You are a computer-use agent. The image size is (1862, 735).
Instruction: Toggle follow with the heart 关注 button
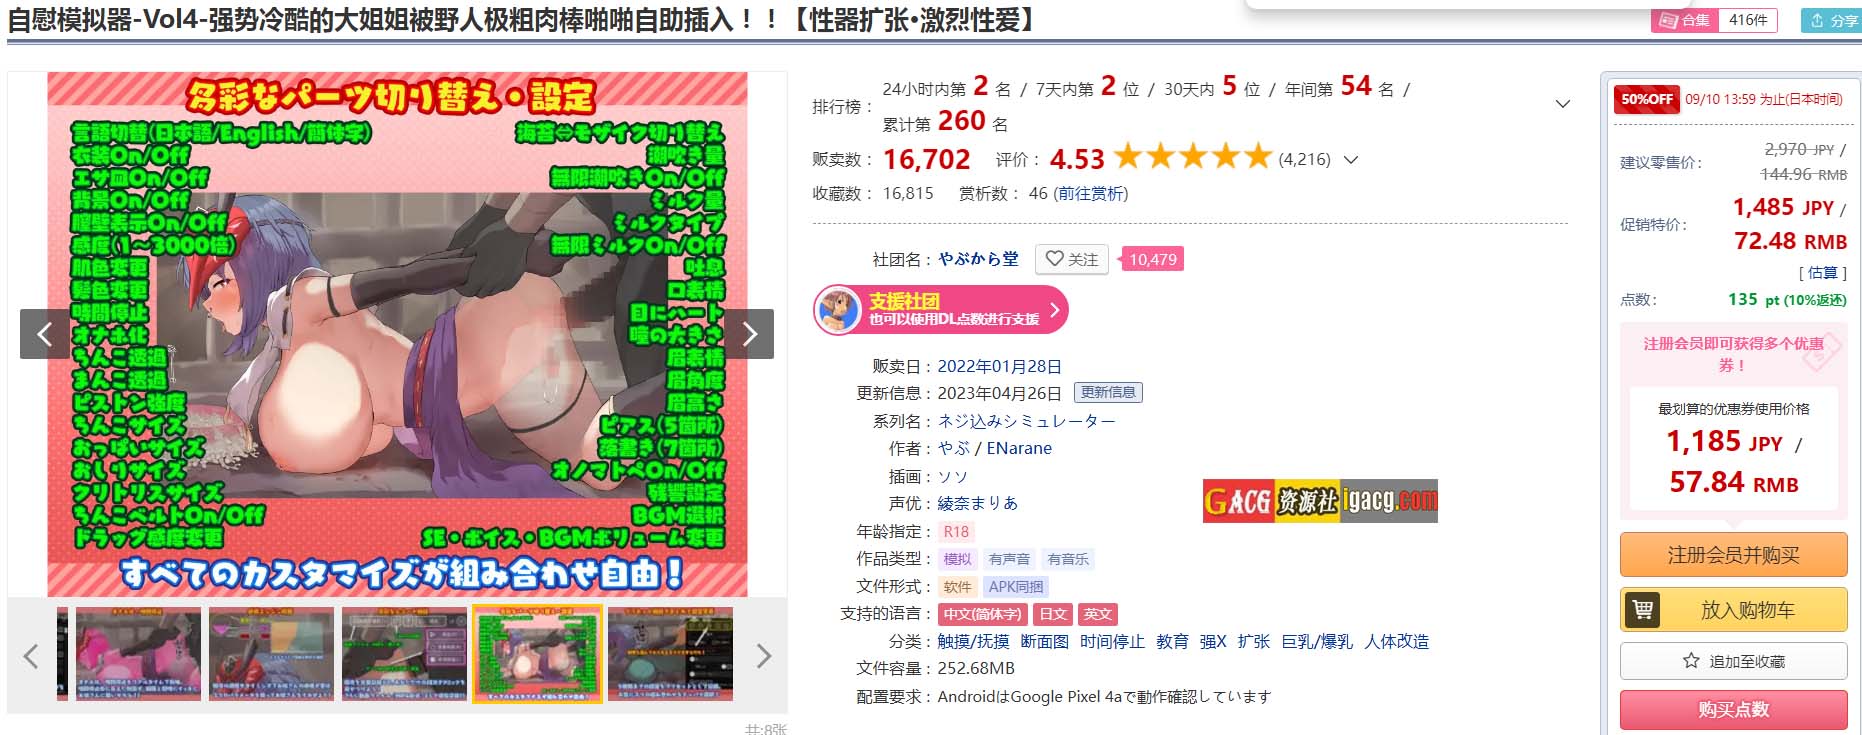coord(1072,259)
